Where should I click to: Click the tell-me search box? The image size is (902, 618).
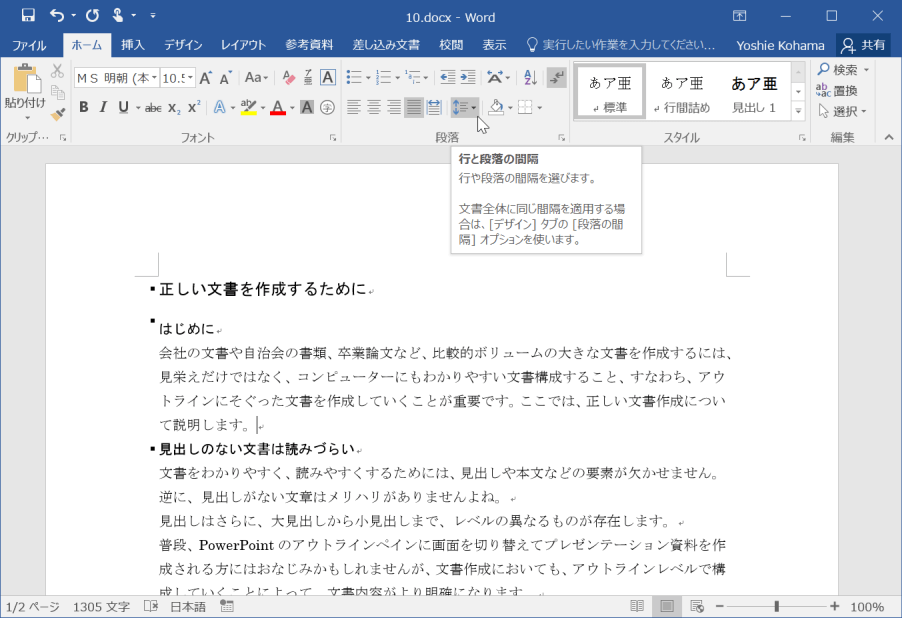click(x=621, y=45)
